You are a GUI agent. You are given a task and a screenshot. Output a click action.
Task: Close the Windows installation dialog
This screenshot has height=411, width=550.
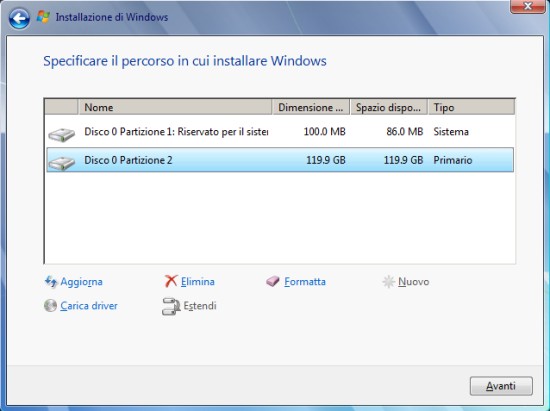point(528,6)
